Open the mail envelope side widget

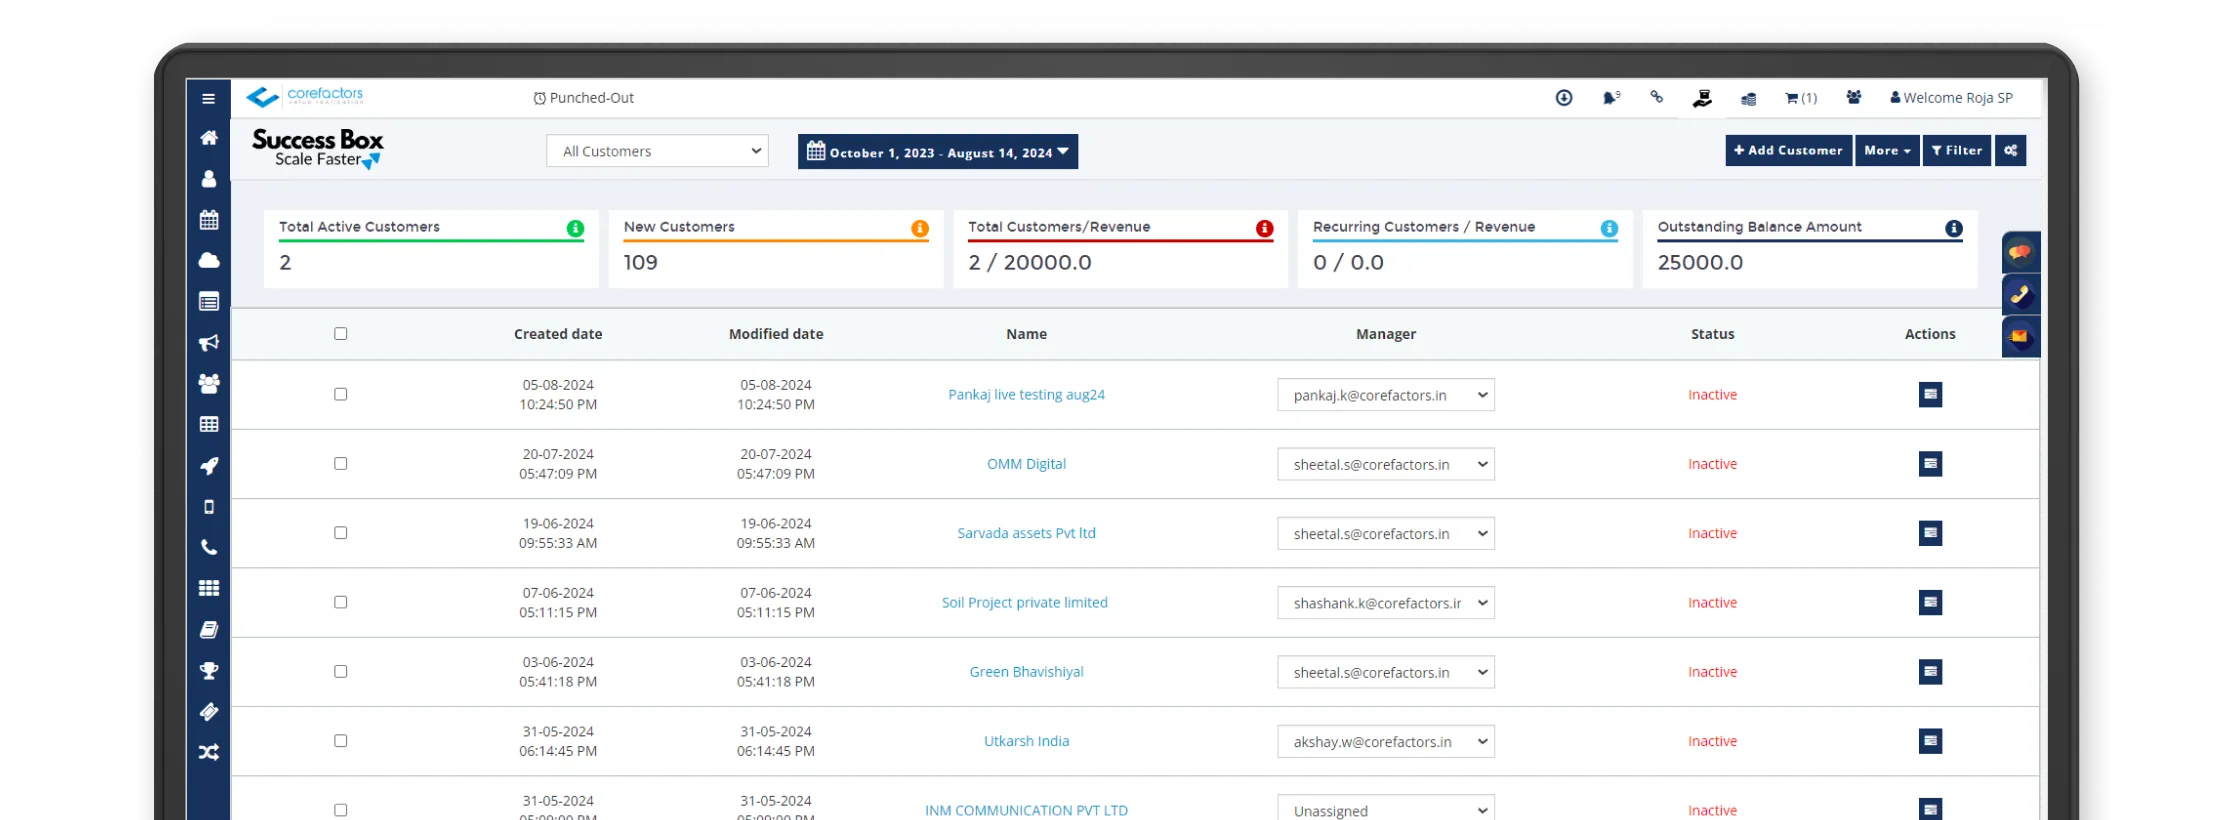[2020, 337]
